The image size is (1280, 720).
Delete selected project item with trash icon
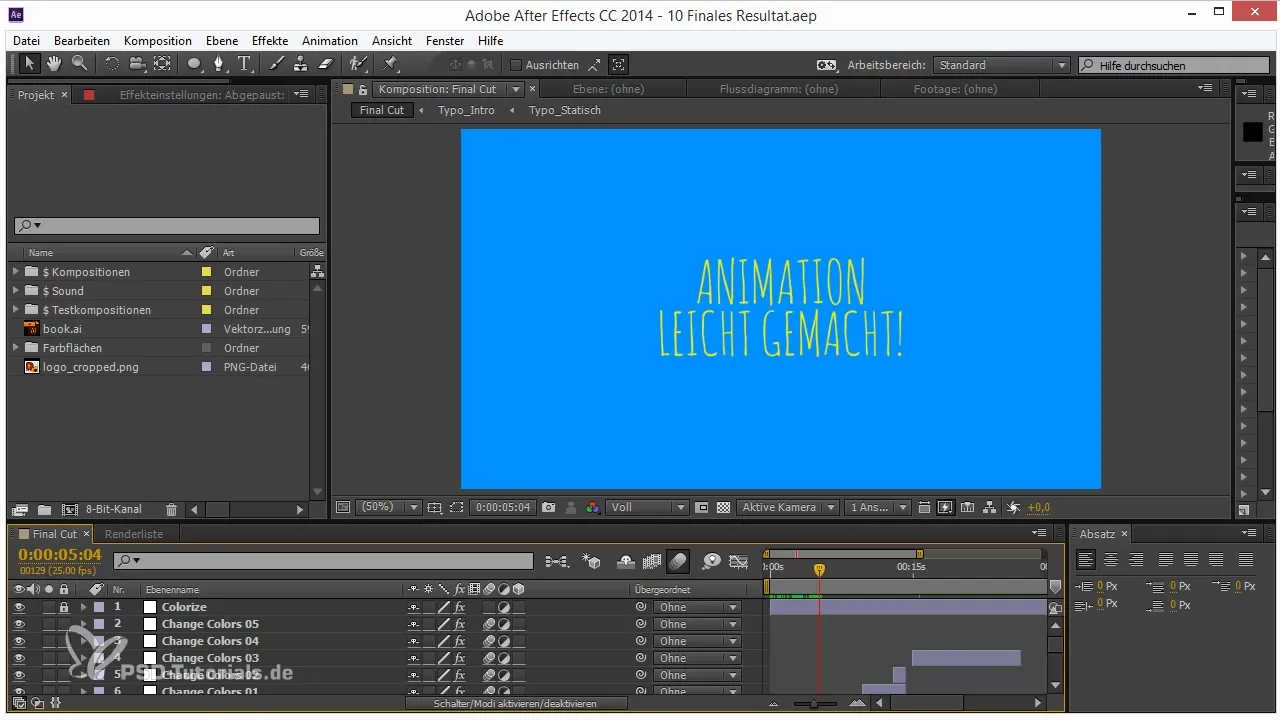pyautogui.click(x=171, y=509)
